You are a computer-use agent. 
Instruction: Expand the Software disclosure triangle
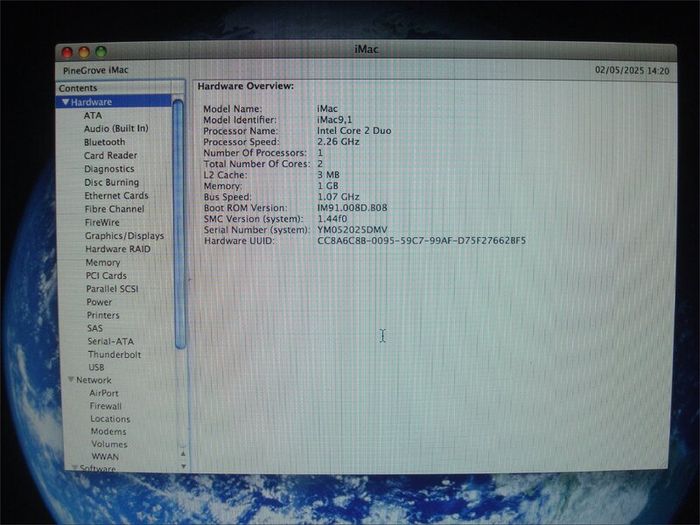coord(75,467)
